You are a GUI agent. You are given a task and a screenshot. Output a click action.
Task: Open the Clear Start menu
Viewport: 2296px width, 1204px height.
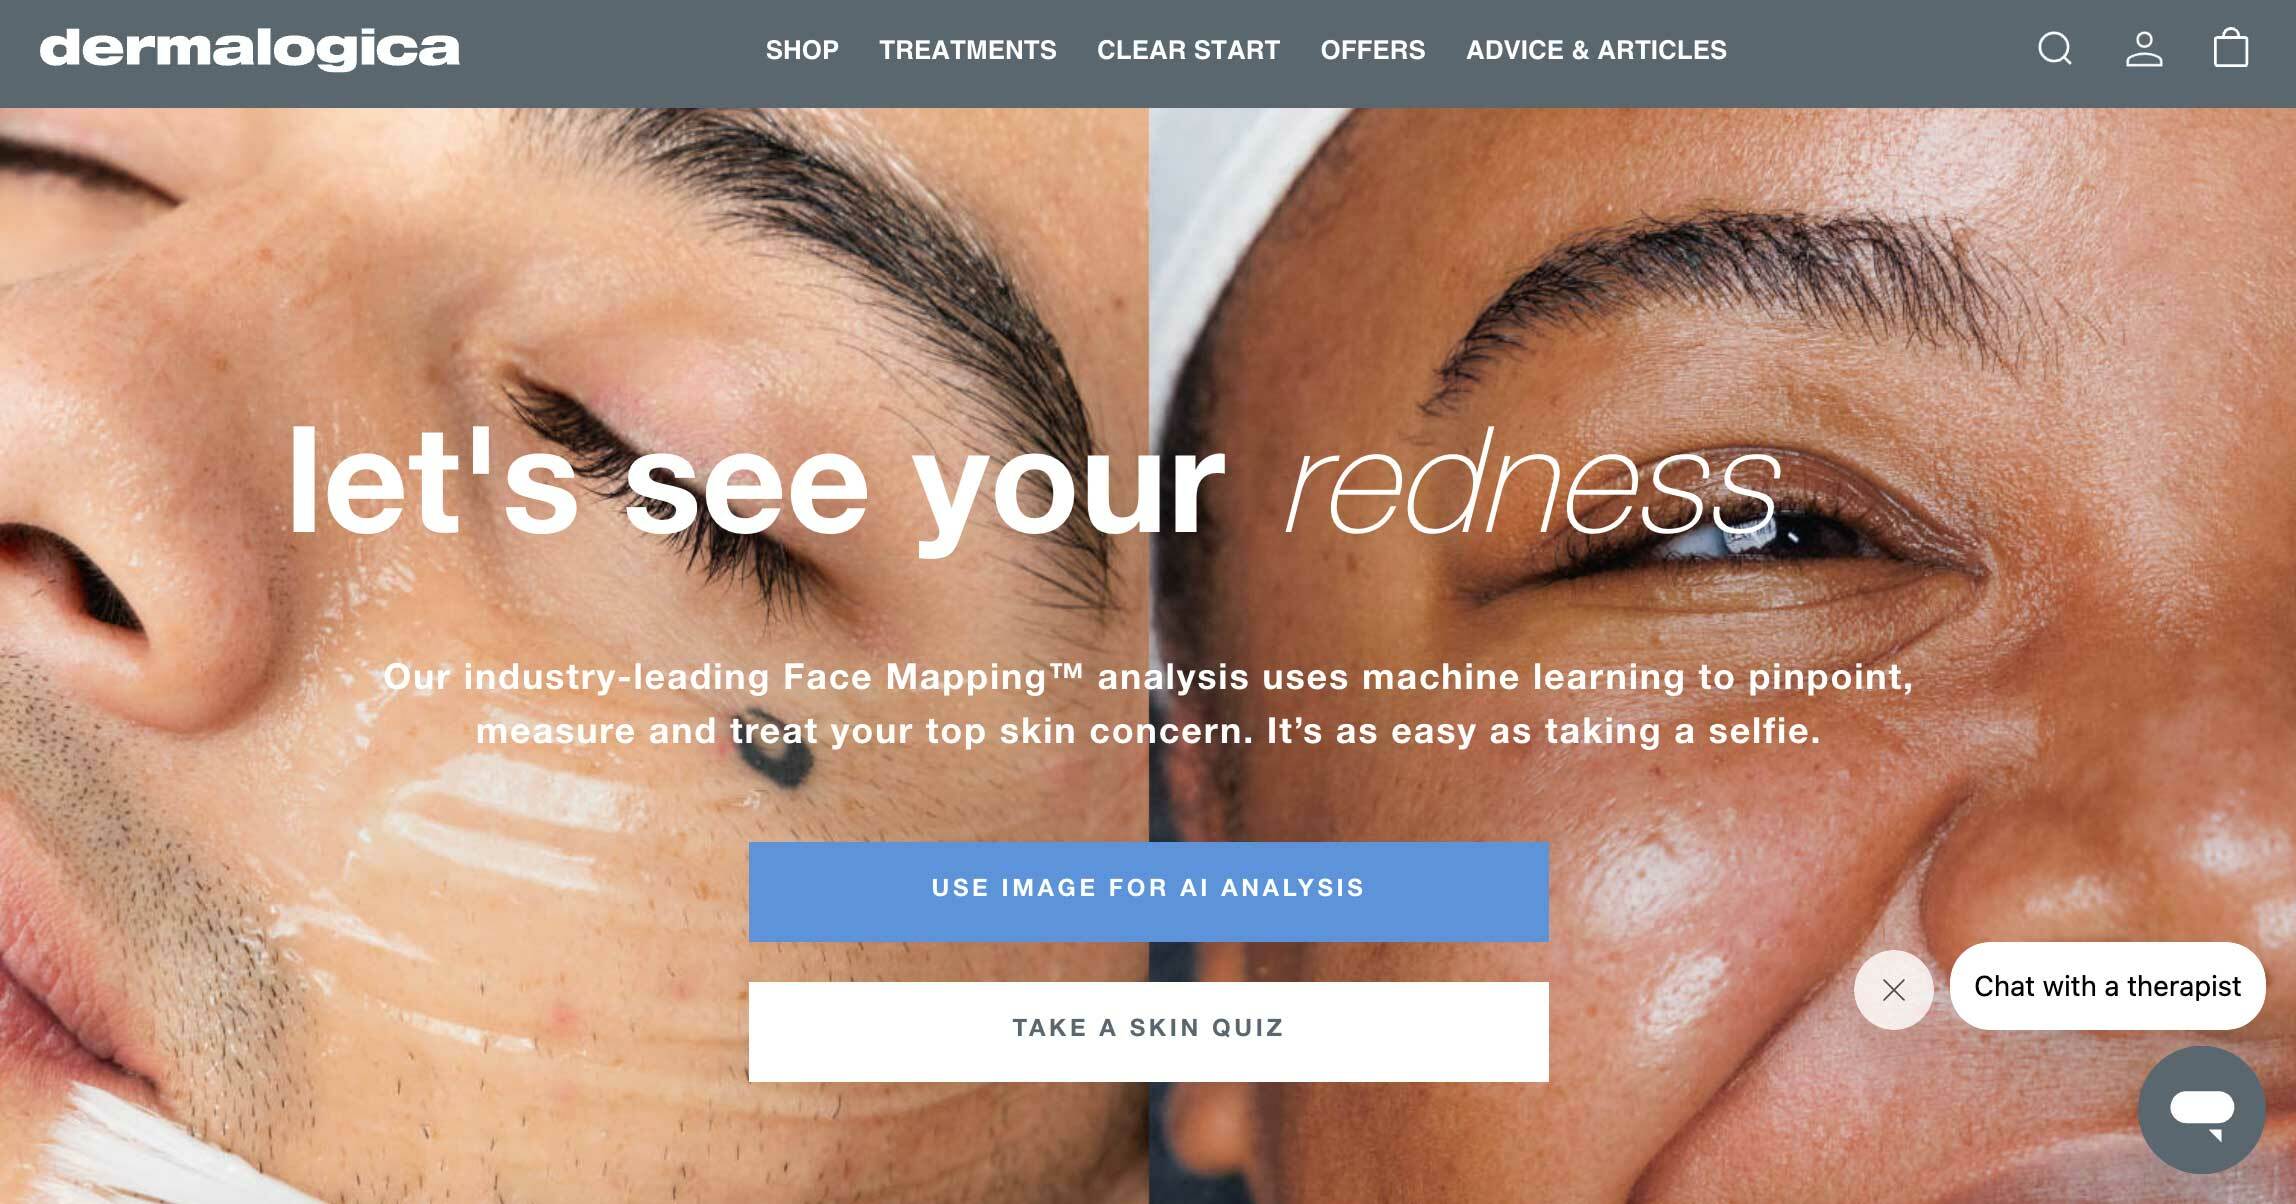1188,50
